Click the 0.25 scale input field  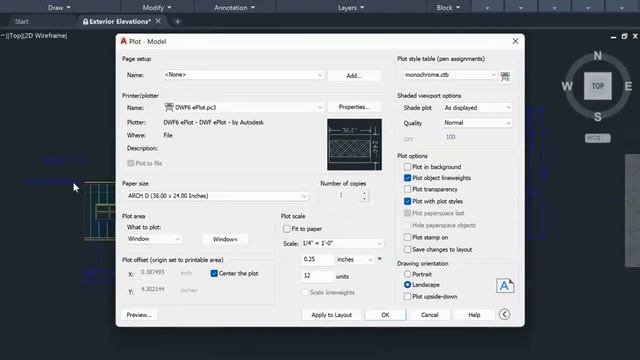coord(318,260)
